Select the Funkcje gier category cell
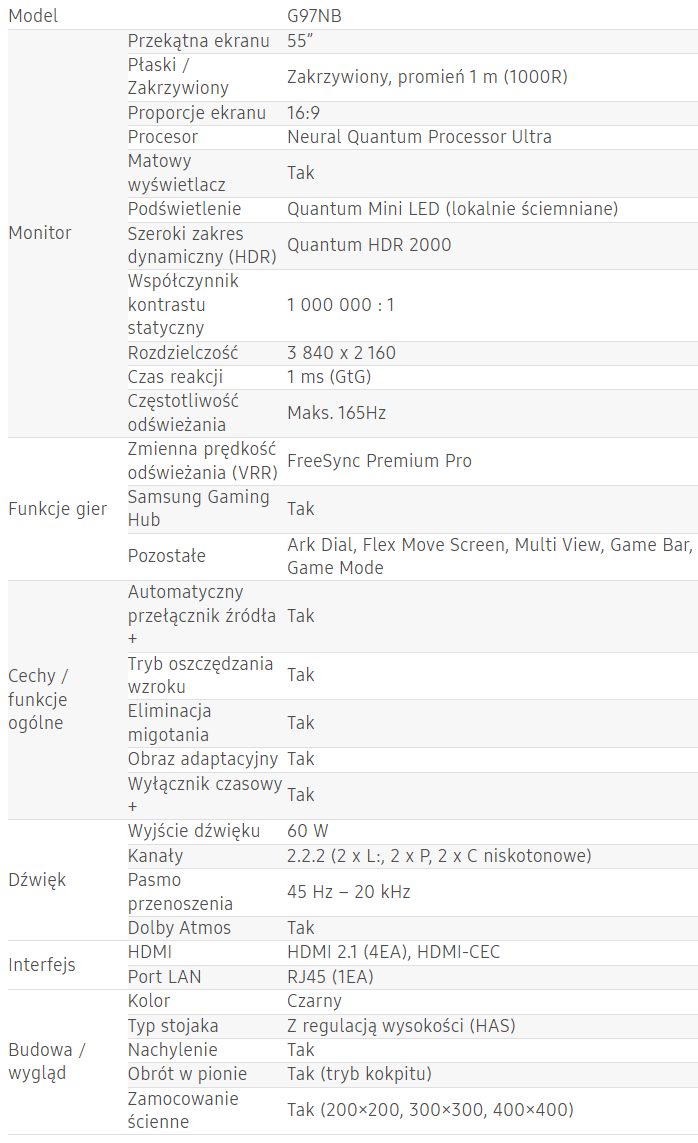The width and height of the screenshot is (698, 1143). tap(57, 508)
